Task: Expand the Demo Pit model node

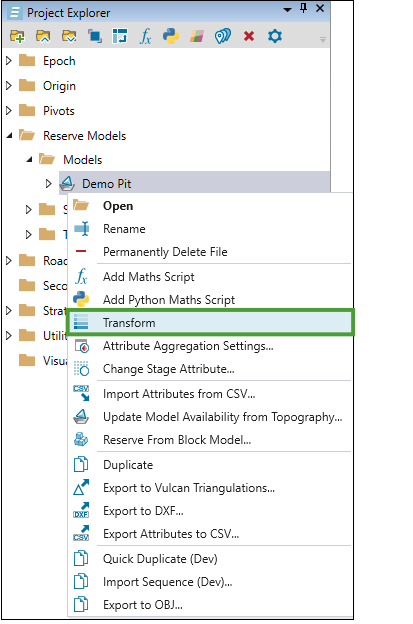Action: [x=49, y=184]
